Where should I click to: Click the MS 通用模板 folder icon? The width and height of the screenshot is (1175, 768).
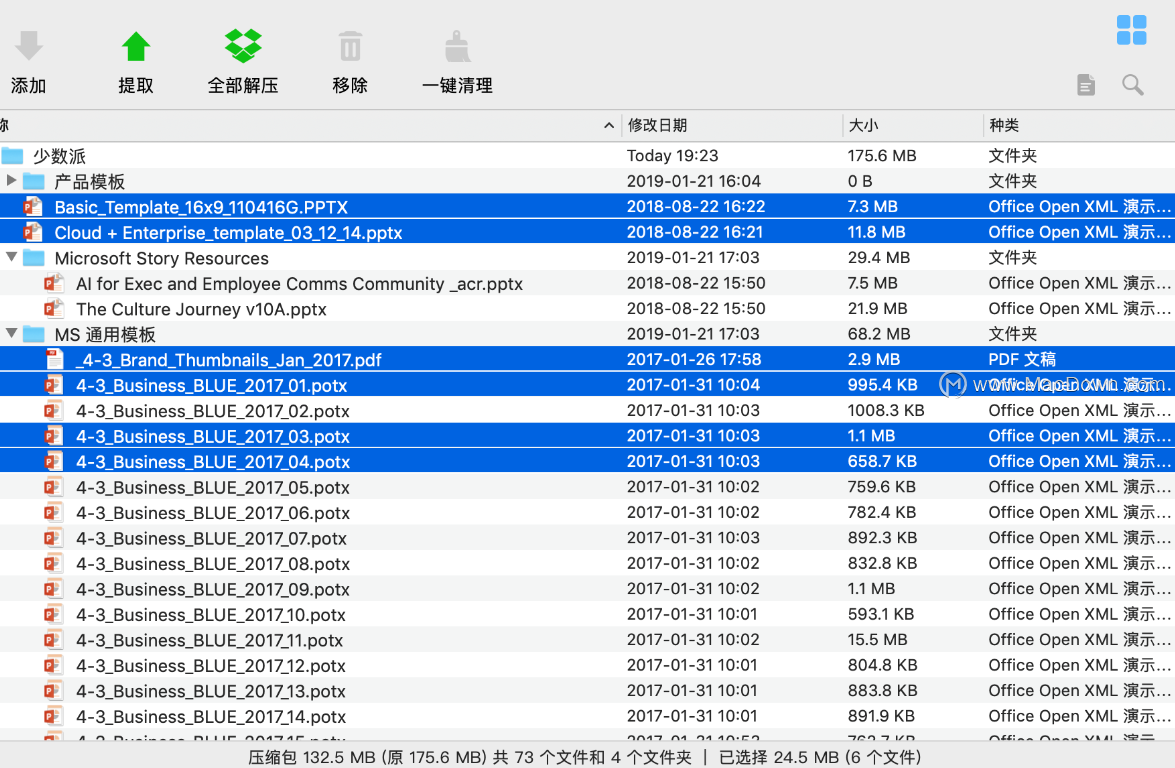[x=33, y=334]
